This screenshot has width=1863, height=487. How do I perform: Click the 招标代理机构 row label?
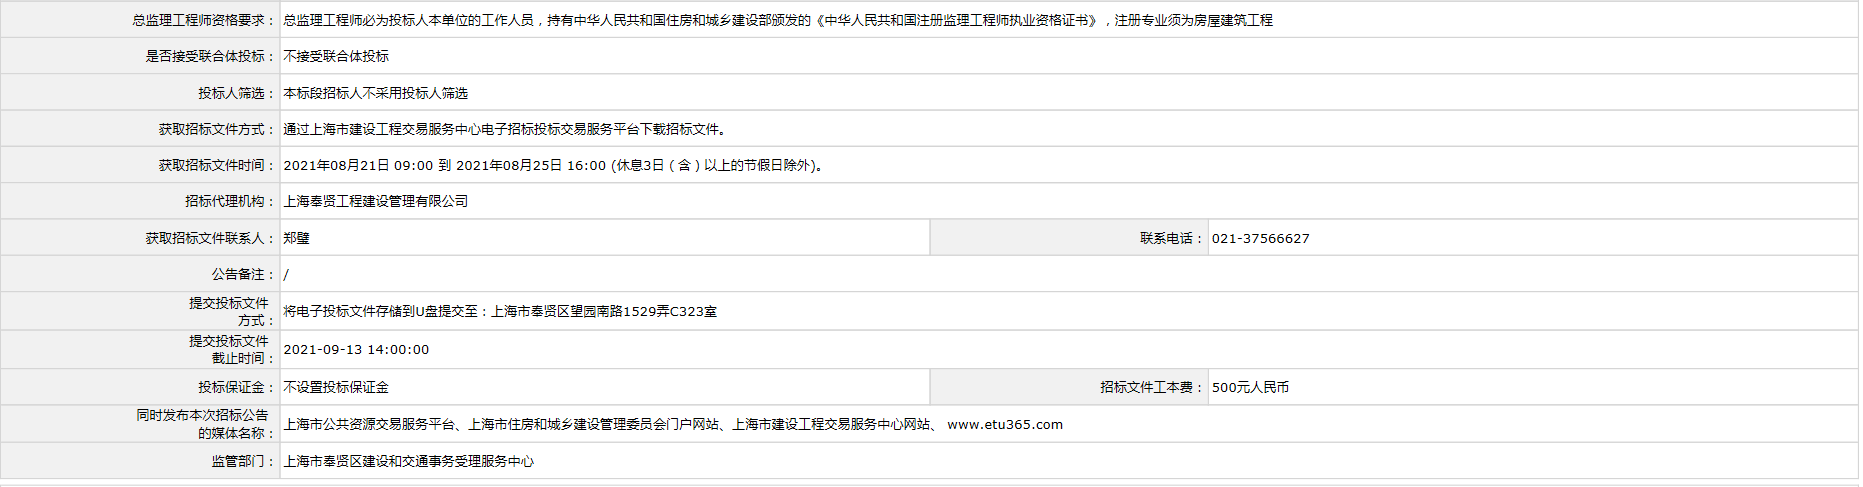tap(230, 202)
